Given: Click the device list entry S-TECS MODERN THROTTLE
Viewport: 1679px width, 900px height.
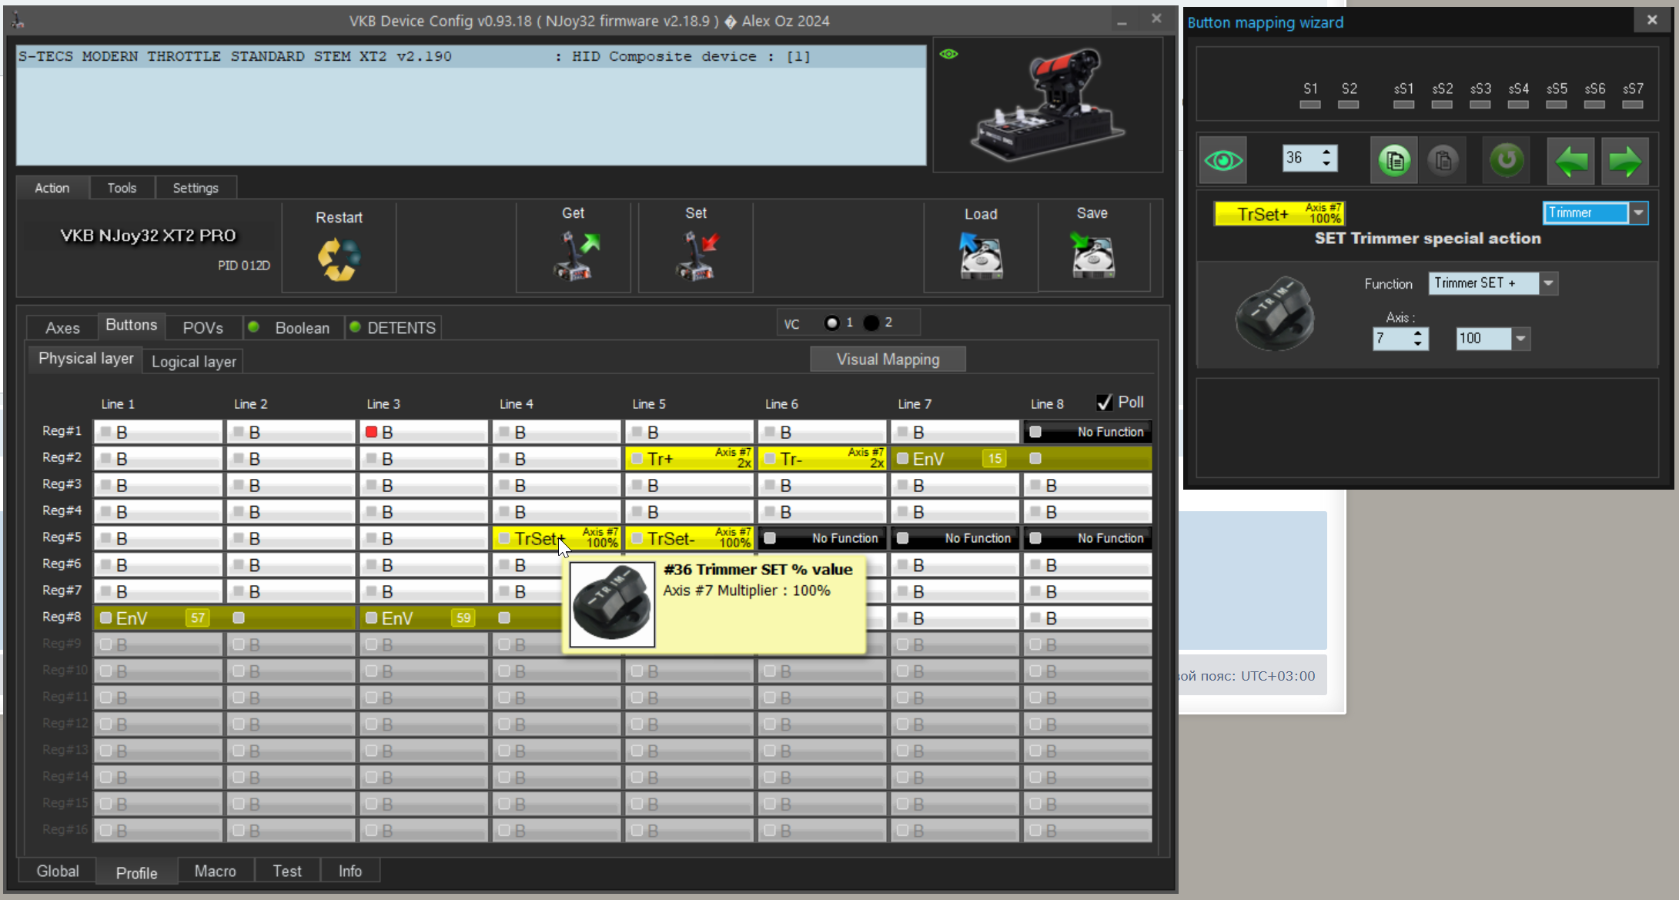Looking at the screenshot, I should [471, 57].
